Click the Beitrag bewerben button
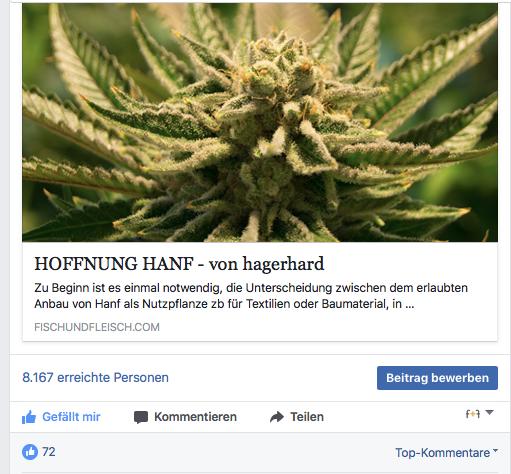Screen dimensions: 511x474 coord(437,378)
